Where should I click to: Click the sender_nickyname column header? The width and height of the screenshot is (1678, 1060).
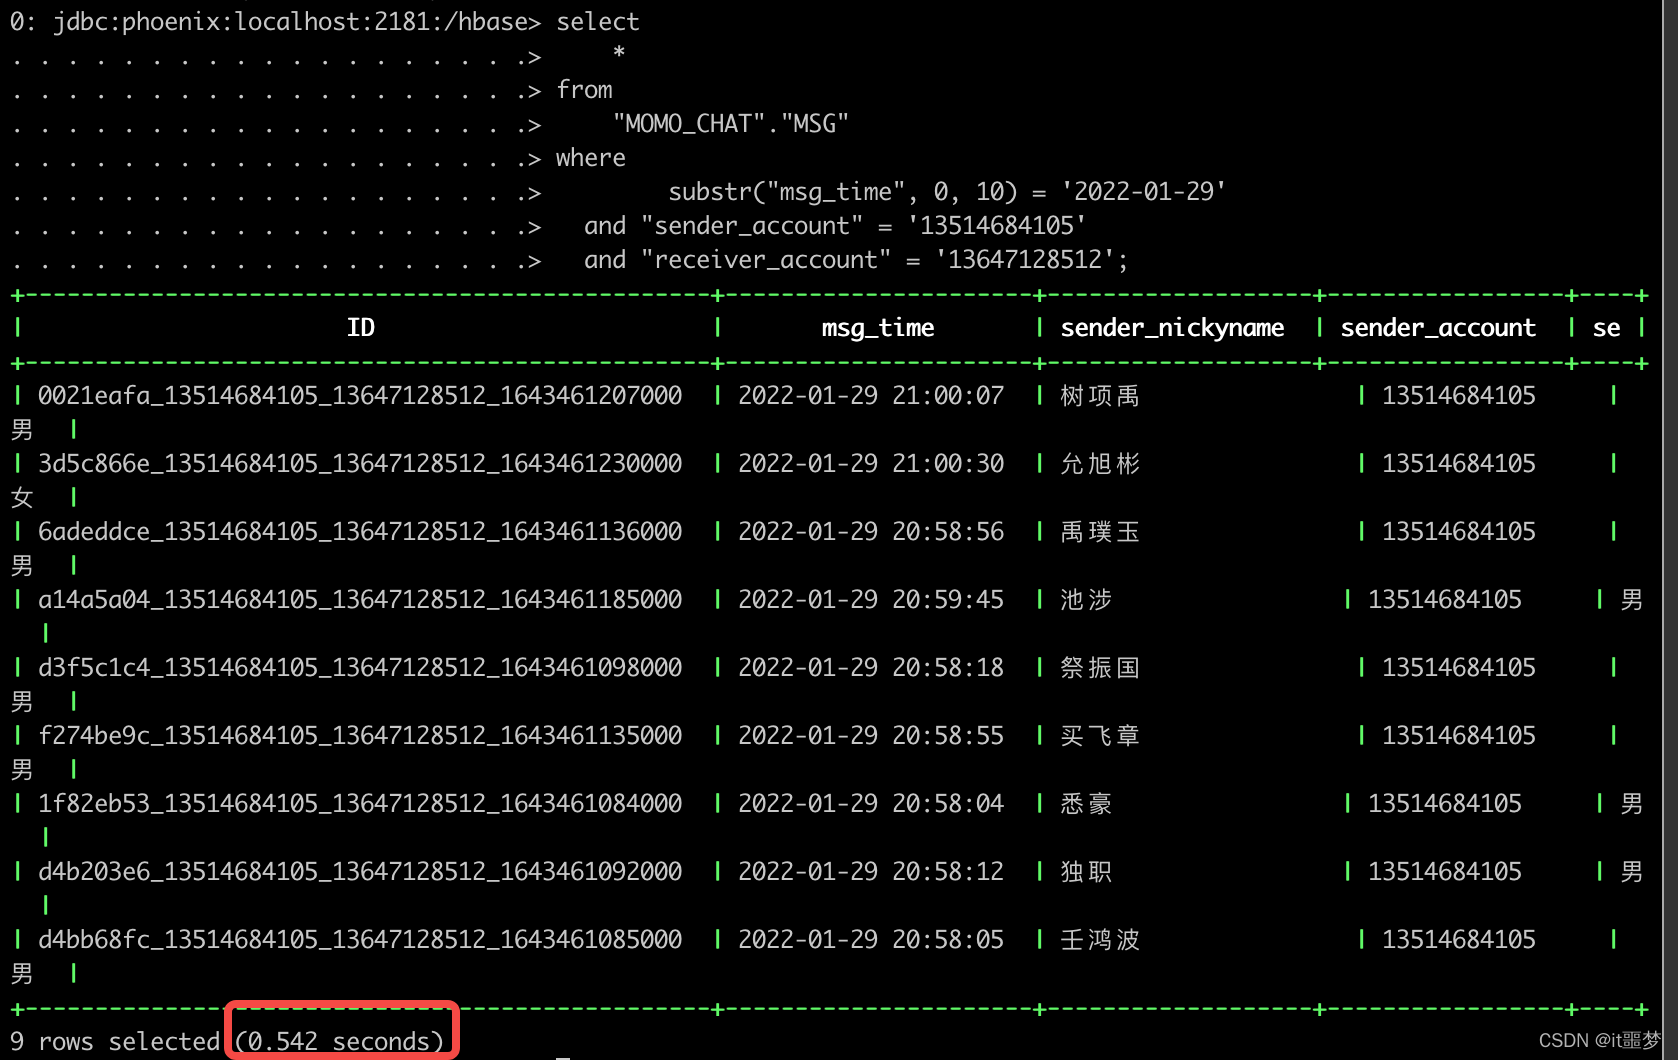(x=1172, y=328)
